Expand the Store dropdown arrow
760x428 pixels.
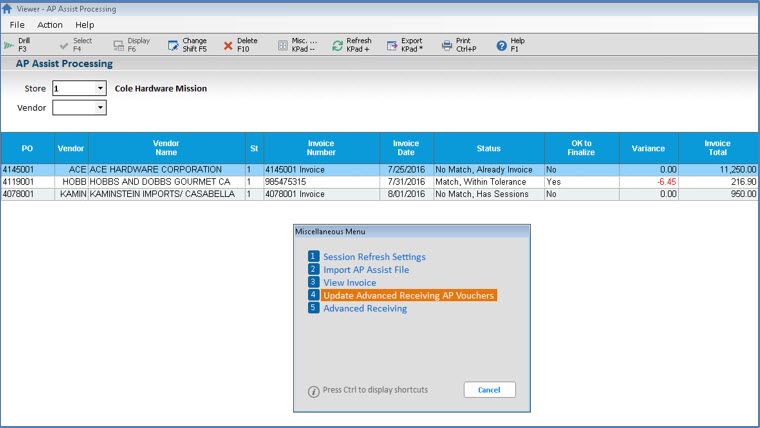[x=100, y=88]
